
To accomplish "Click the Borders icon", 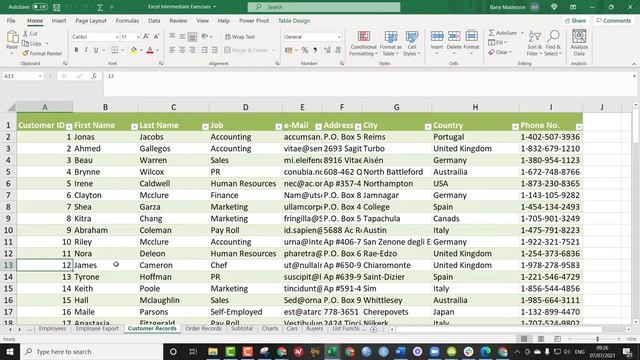I will coord(115,50).
